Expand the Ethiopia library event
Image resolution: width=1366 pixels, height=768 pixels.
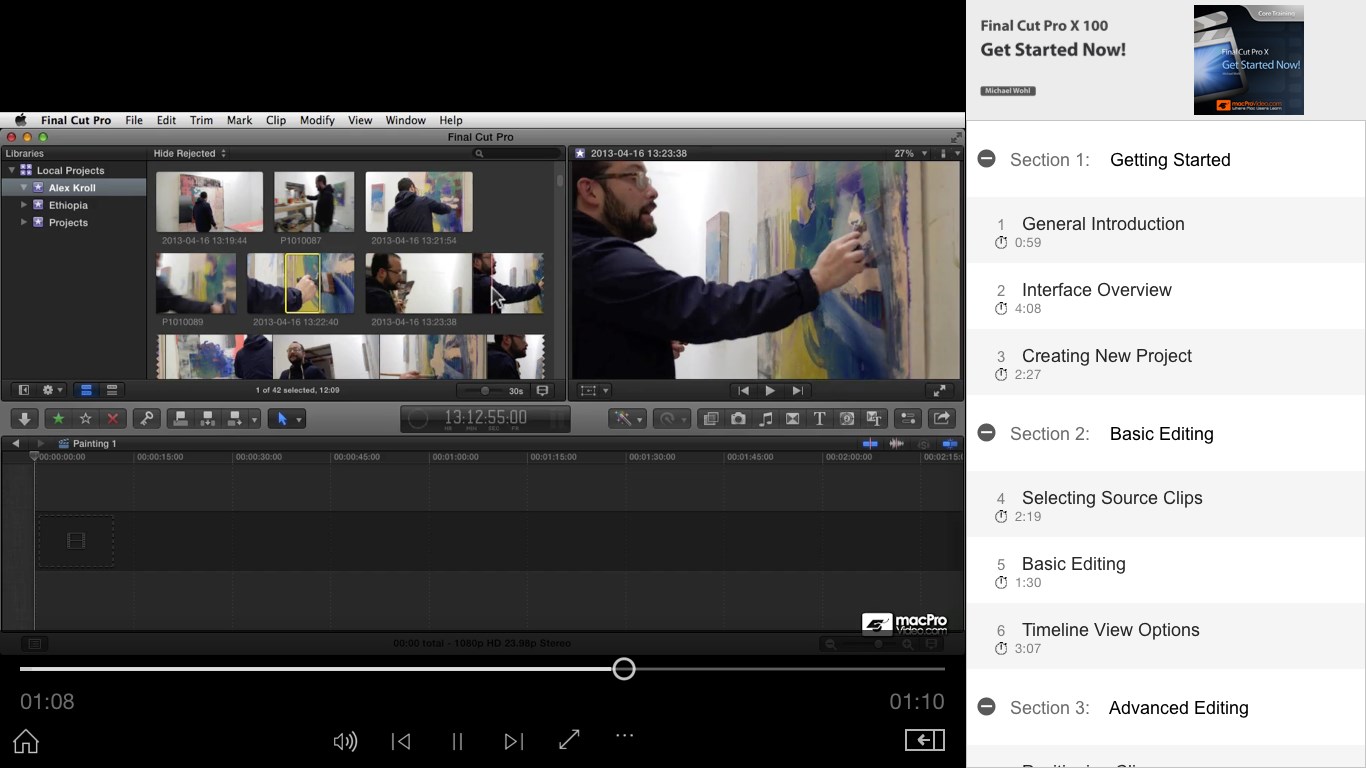(24, 205)
